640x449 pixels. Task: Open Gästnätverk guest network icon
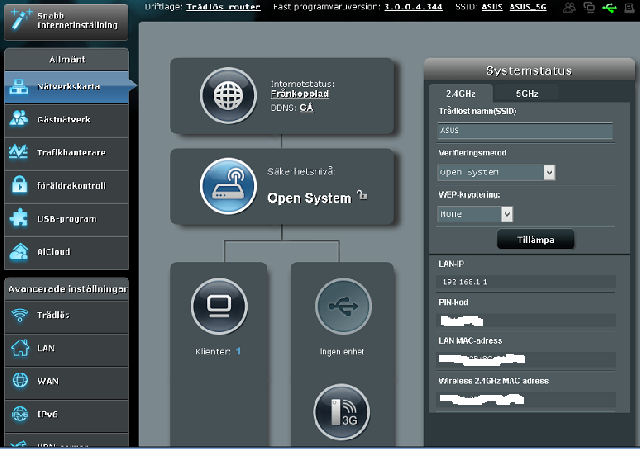pos(19,119)
